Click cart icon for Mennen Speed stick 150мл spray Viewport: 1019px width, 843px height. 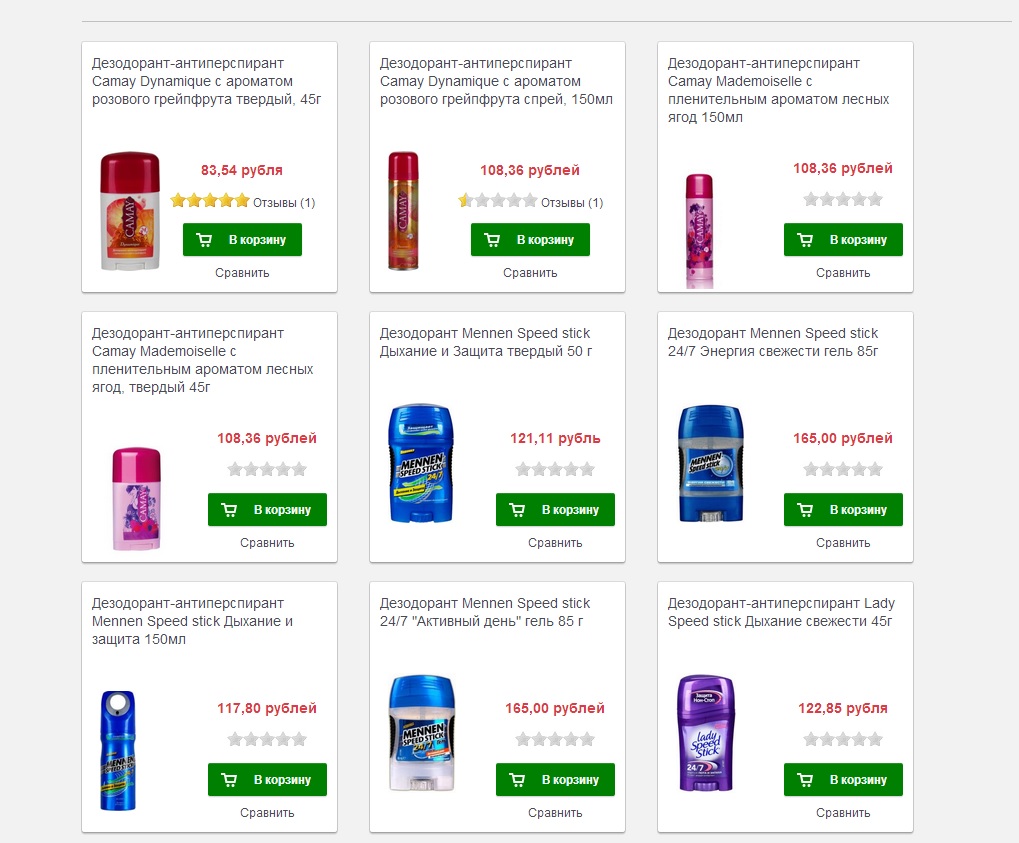229,779
